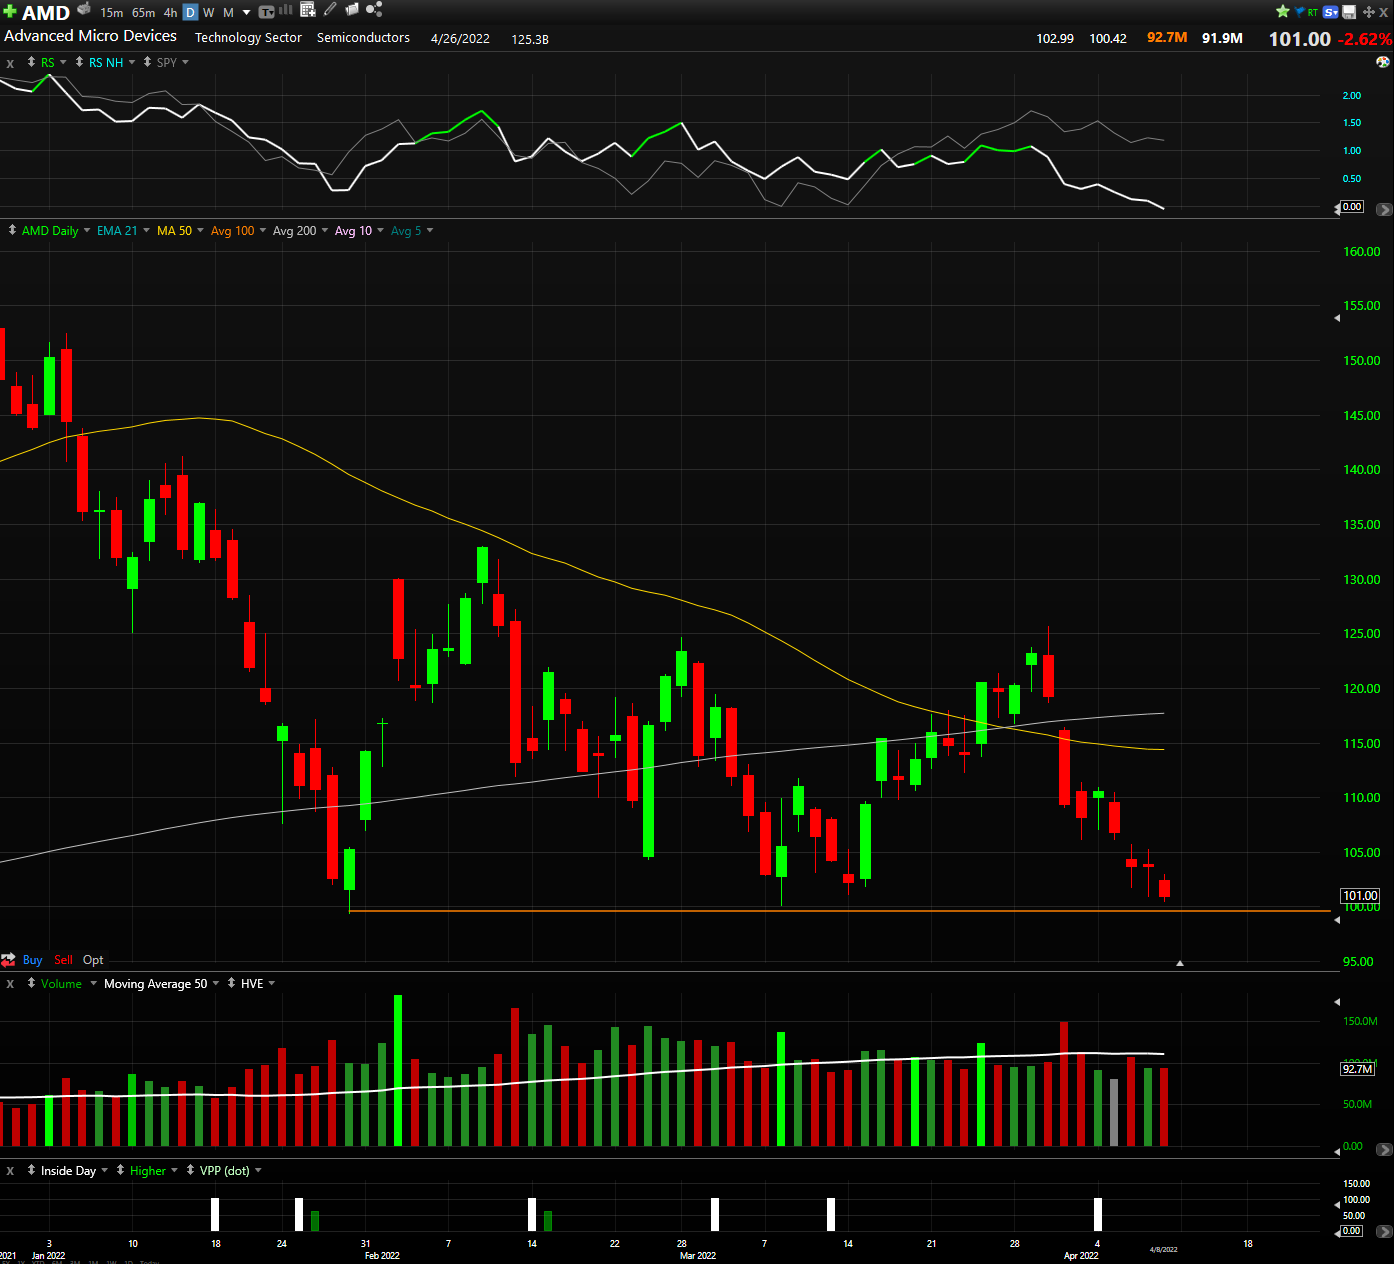Click the reorder arrows beside Inside Day
This screenshot has width=1394, height=1264.
click(x=31, y=1171)
